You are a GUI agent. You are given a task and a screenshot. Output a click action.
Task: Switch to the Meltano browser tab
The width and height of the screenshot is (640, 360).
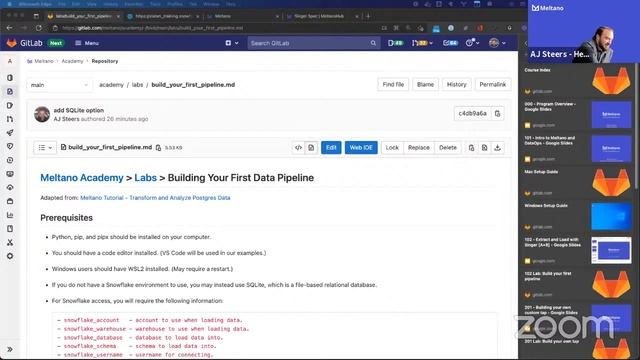tap(242, 16)
